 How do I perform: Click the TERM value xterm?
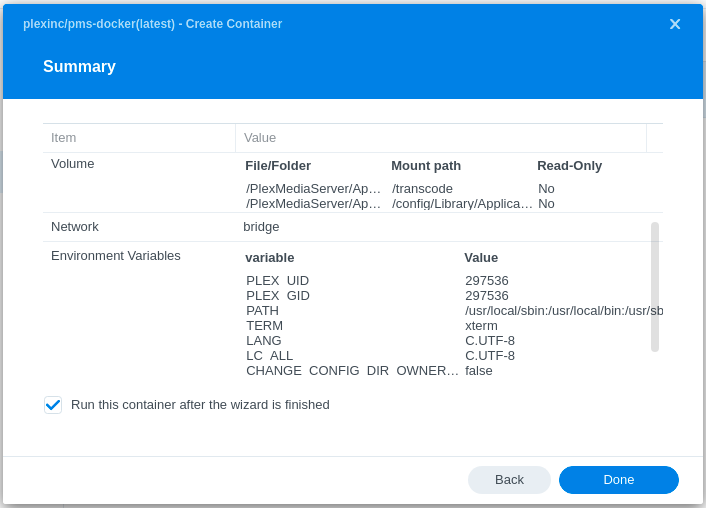(x=481, y=326)
